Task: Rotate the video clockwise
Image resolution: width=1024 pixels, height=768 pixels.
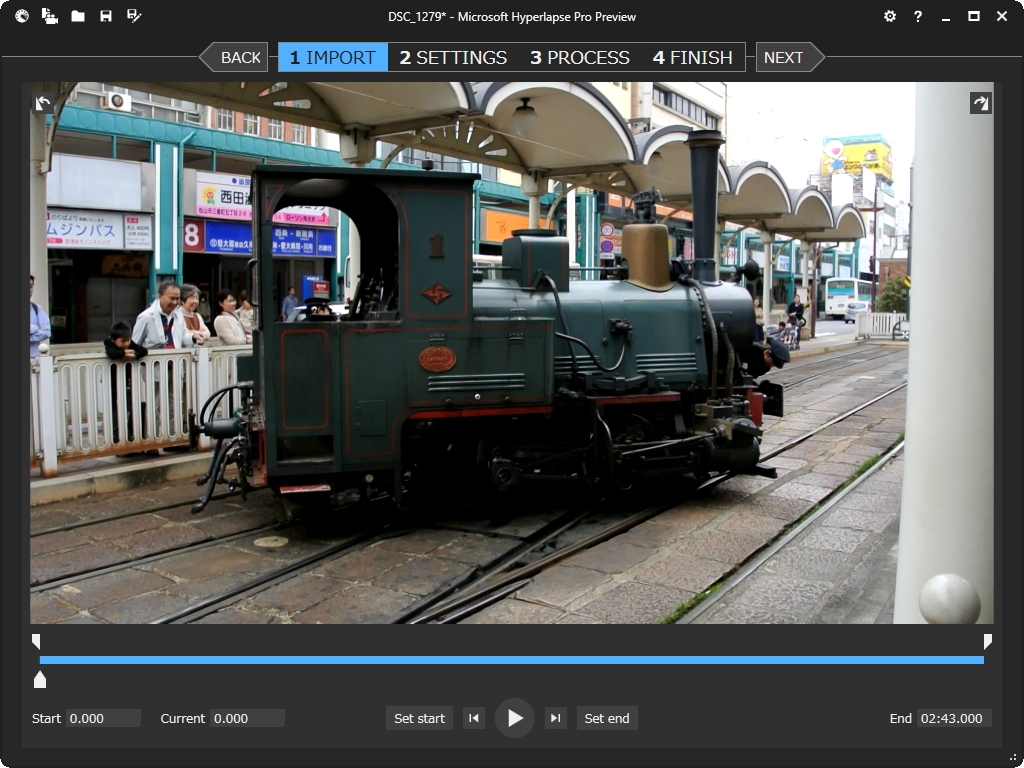Action: (981, 101)
